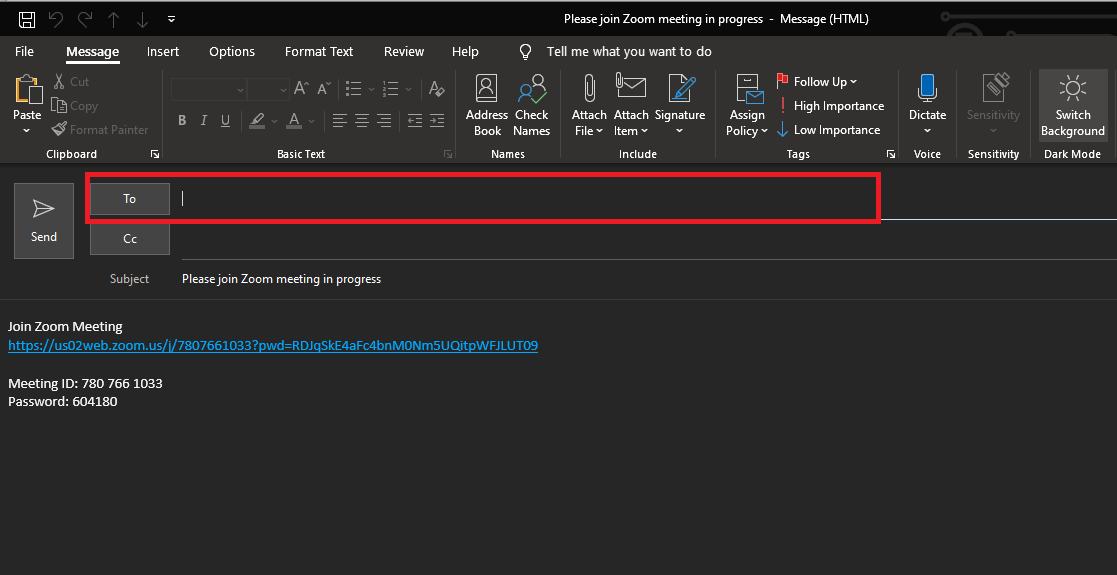
Task: Open Clipboard pane dialog launcher
Action: [155, 154]
